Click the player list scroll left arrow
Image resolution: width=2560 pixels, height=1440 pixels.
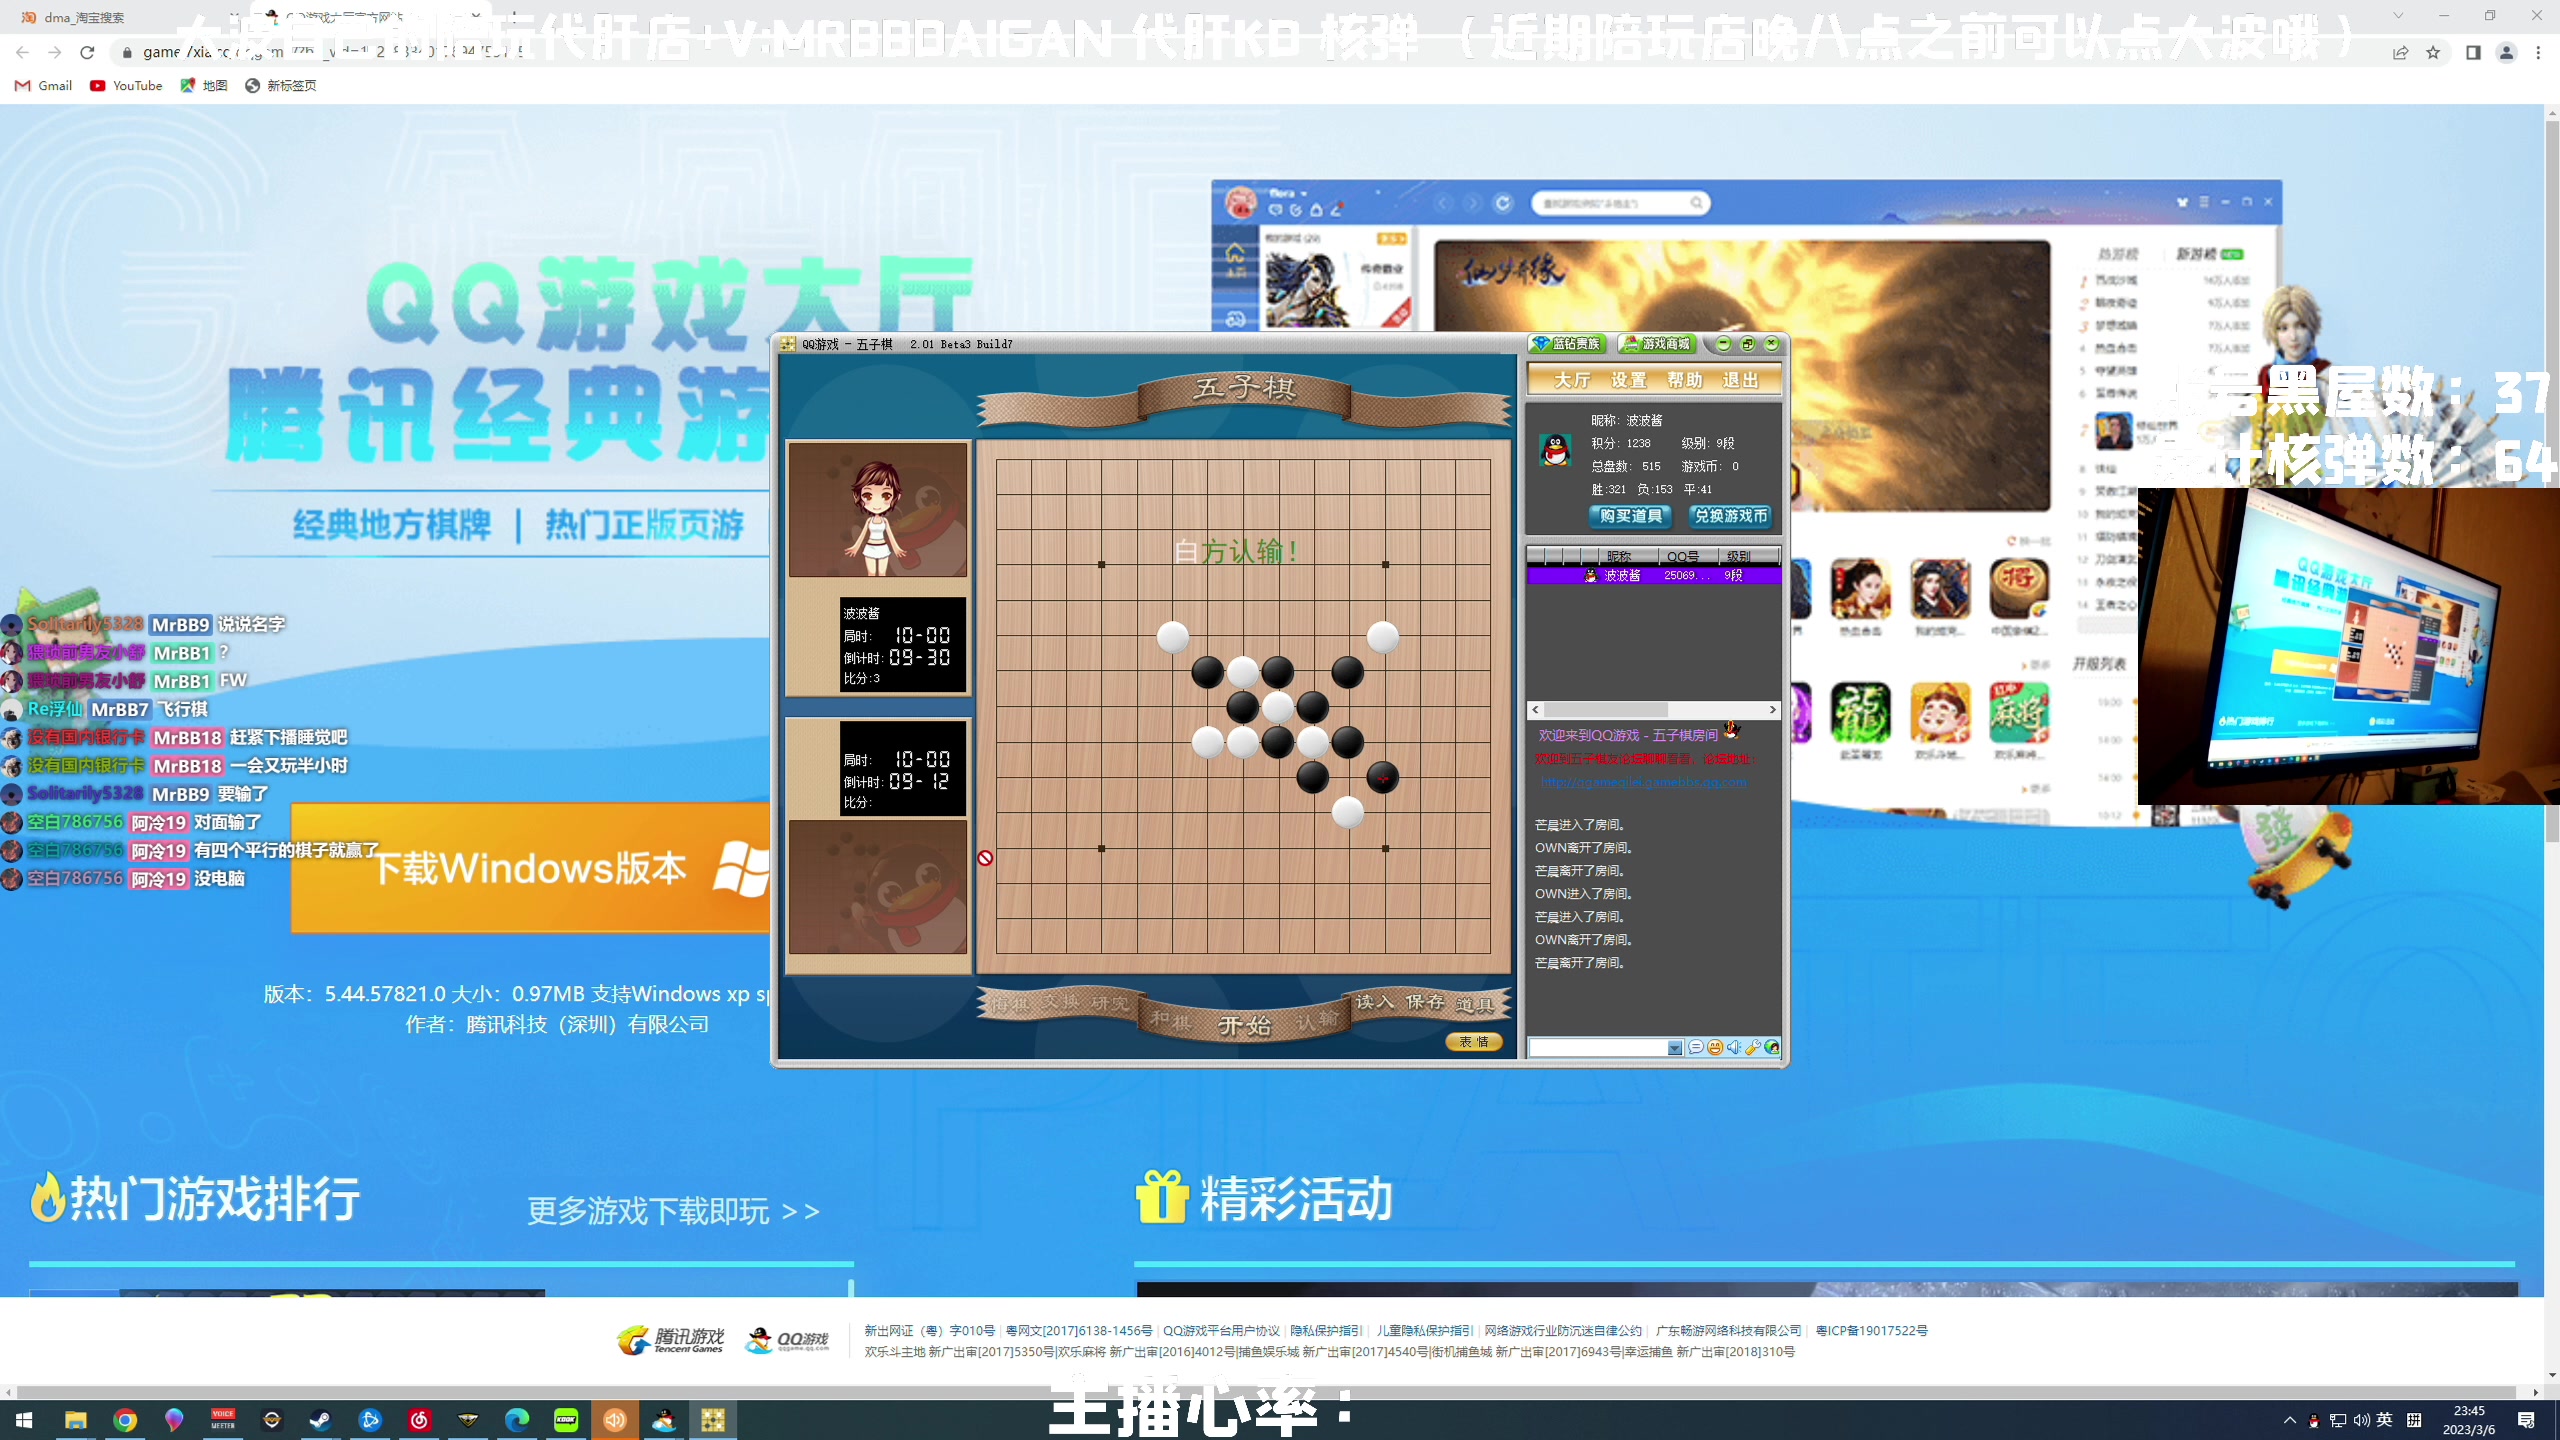(x=1536, y=710)
